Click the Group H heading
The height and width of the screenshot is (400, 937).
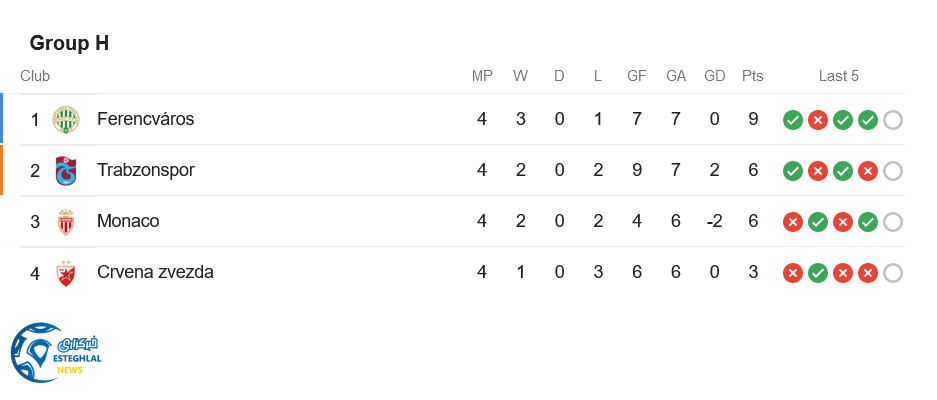(69, 43)
